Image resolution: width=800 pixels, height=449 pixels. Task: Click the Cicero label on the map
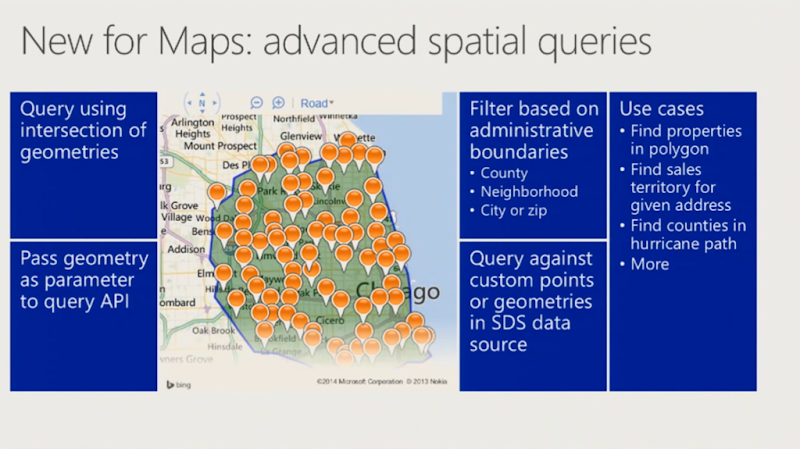click(x=330, y=320)
